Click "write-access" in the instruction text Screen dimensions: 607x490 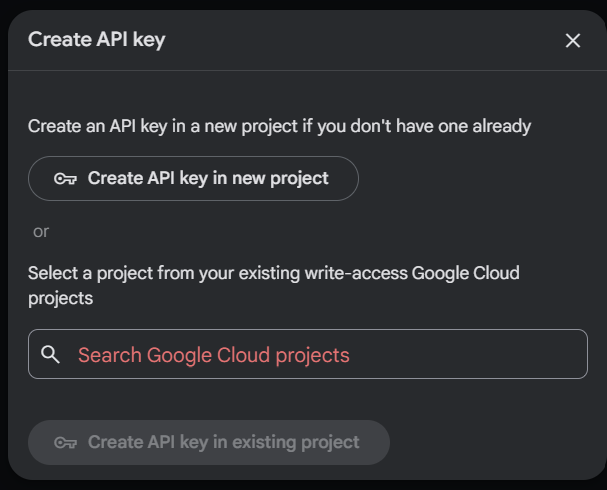358,273
